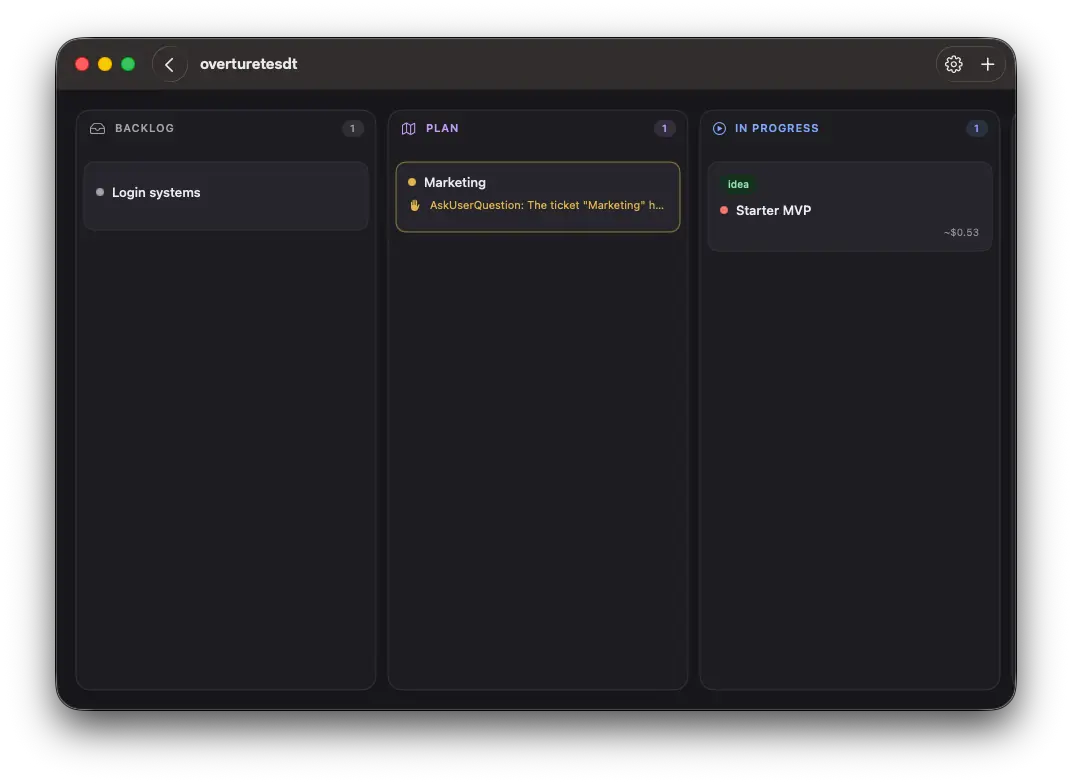The image size is (1072, 784).
Task: Click the idea tag on Starter MVP card
Action: (x=738, y=185)
